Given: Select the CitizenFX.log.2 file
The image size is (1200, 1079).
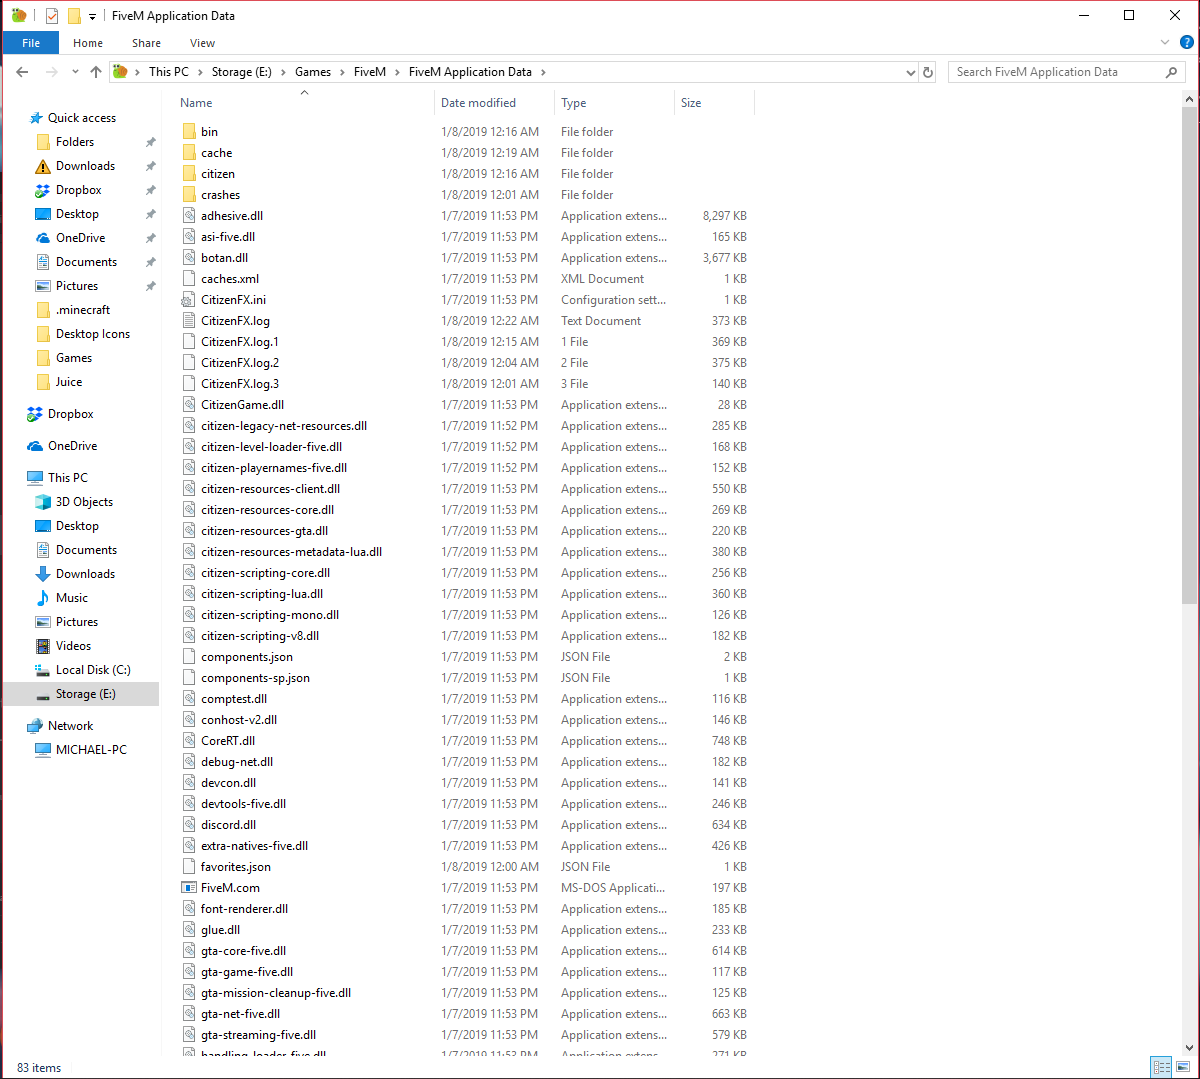Looking at the screenshot, I should click(x=240, y=363).
